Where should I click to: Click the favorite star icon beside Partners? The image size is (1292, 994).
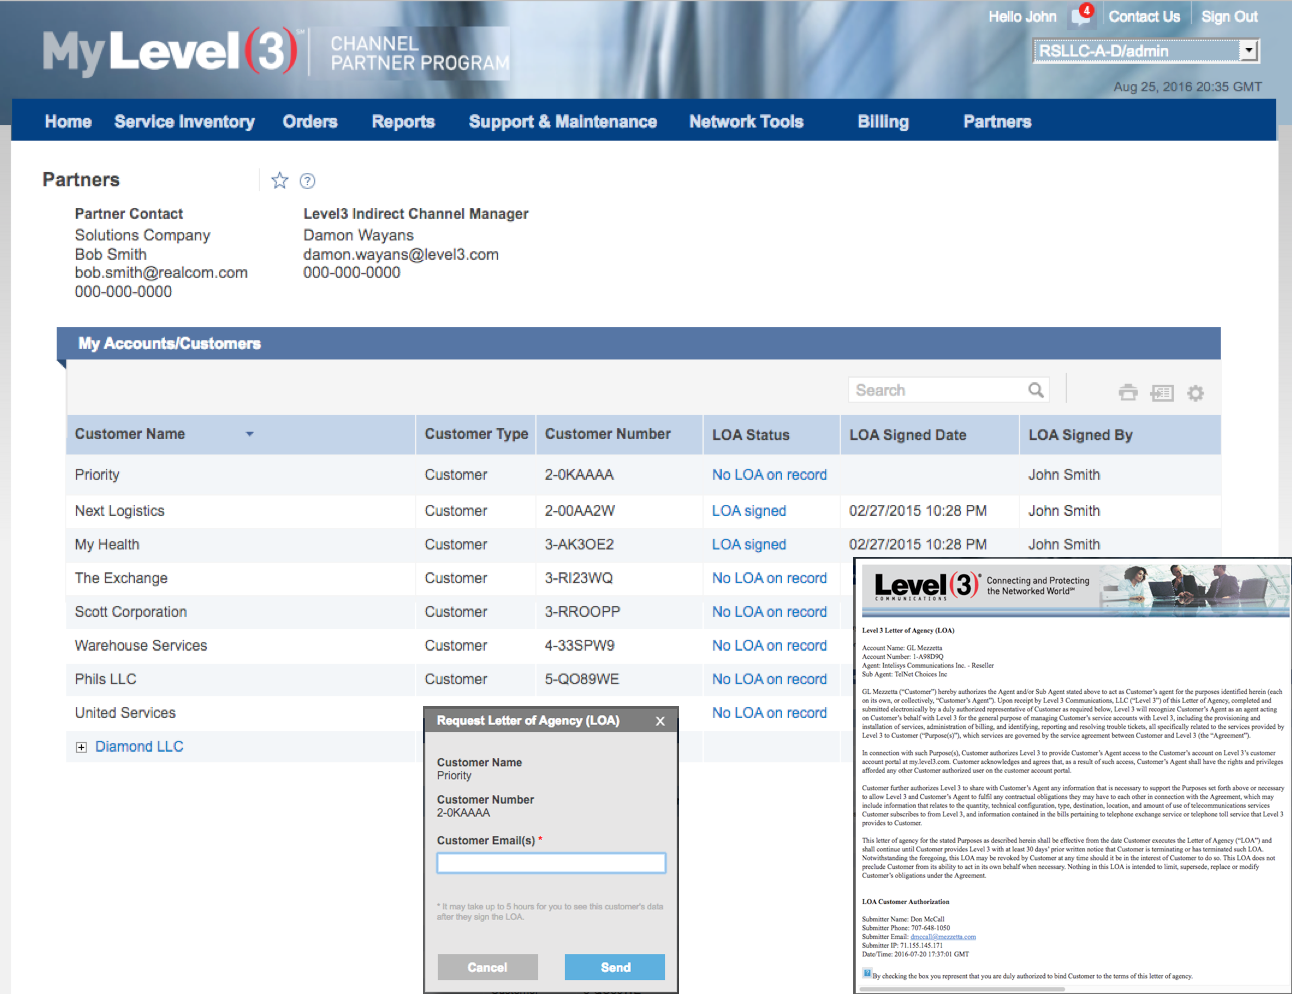point(280,180)
